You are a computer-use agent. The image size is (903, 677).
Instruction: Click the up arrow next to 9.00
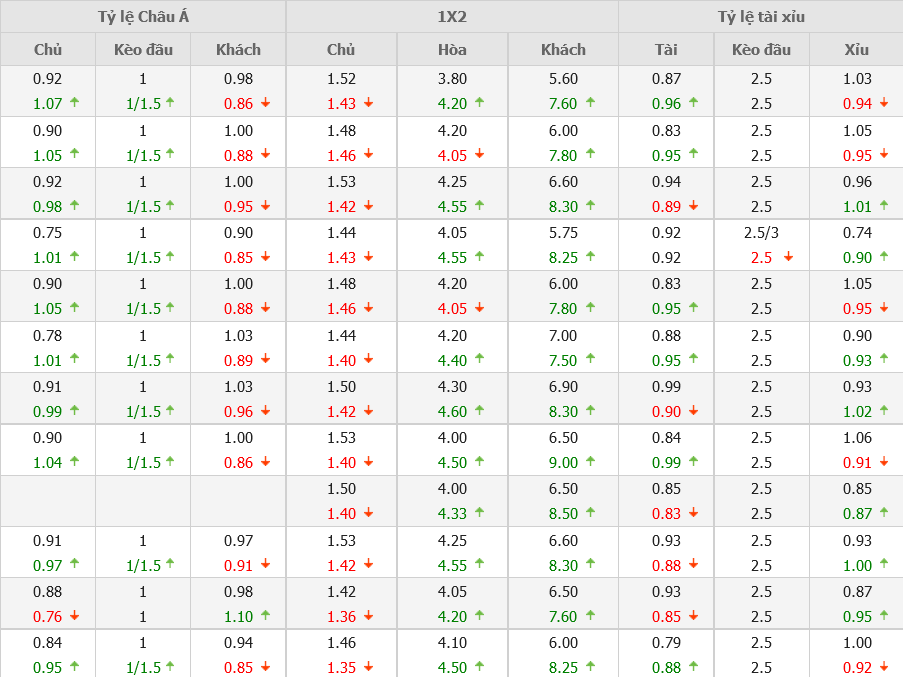pos(590,462)
